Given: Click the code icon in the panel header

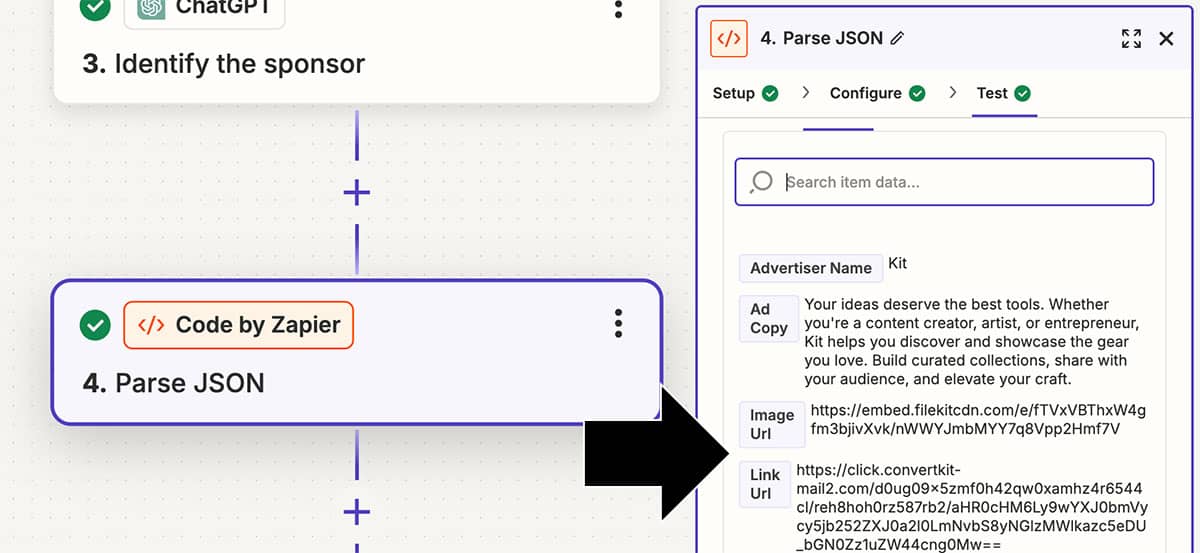Looking at the screenshot, I should point(729,39).
